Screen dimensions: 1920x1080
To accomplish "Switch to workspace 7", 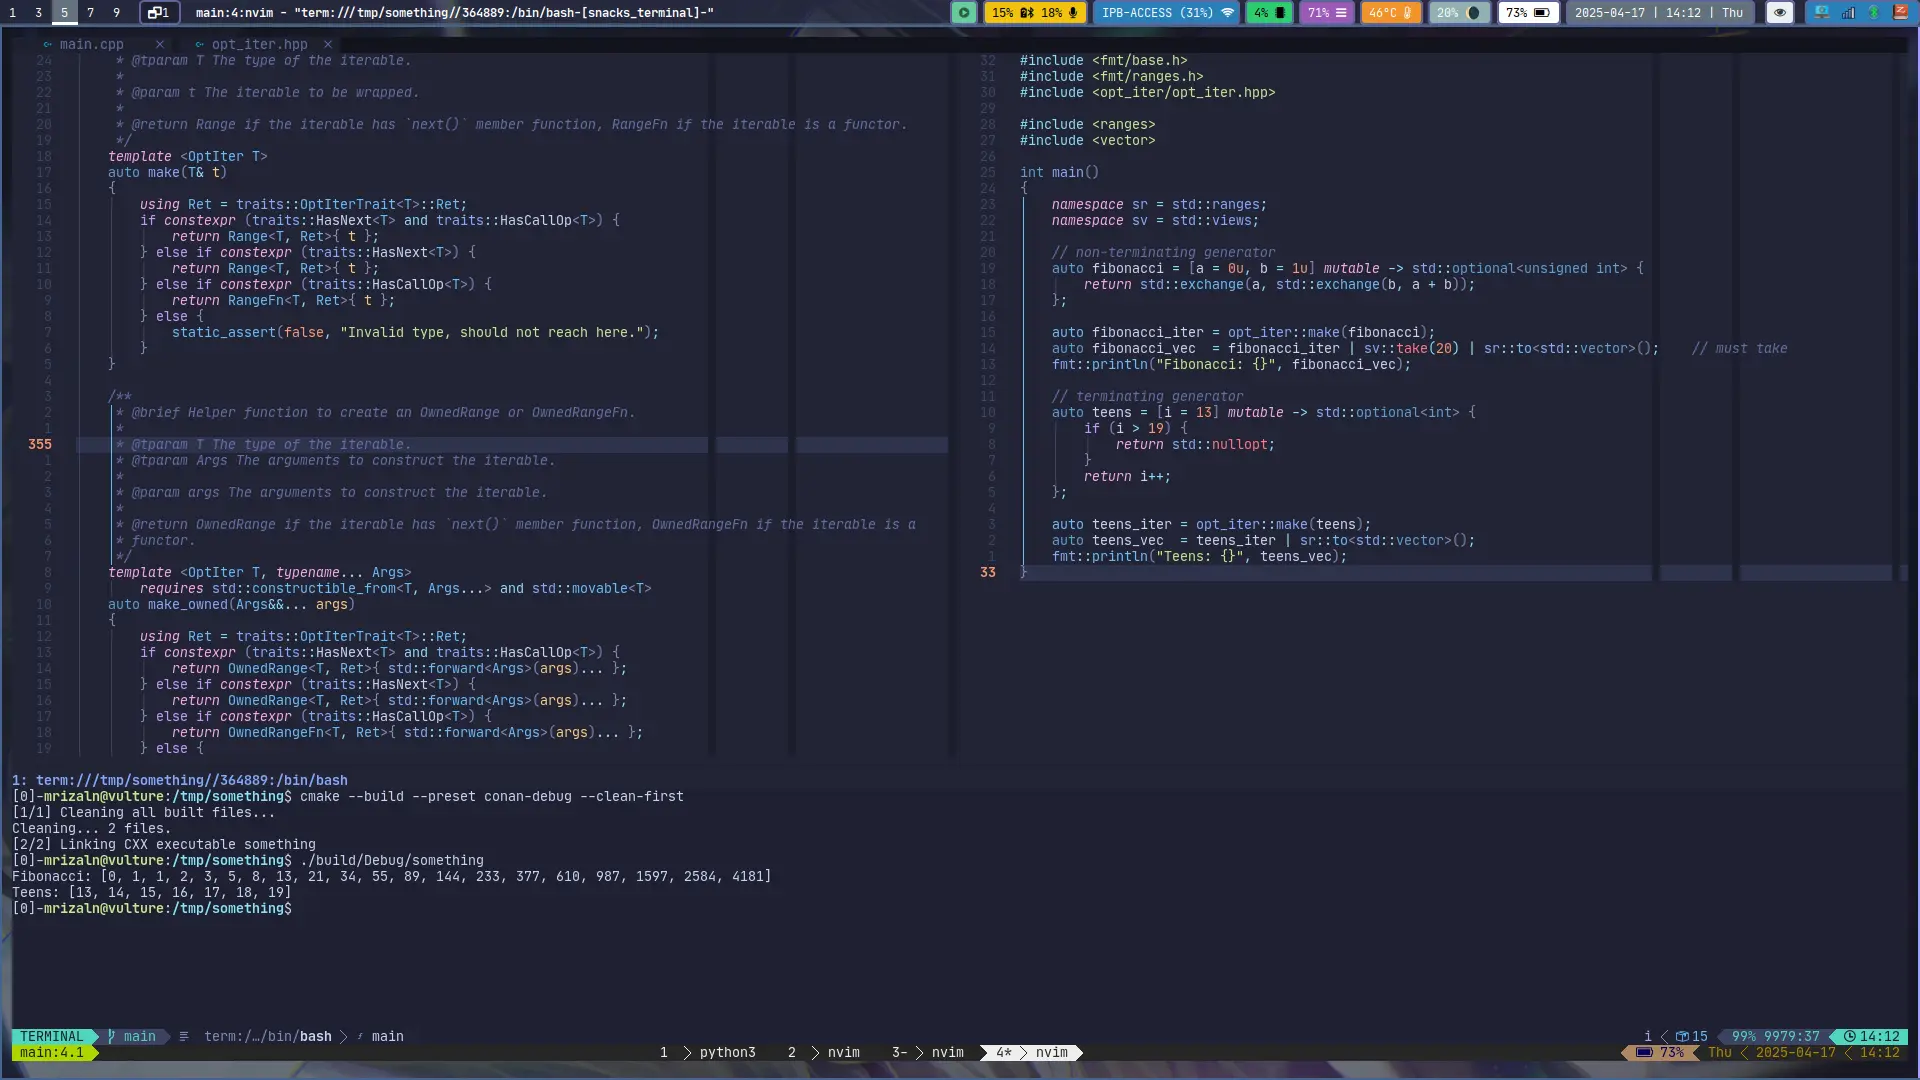I will pyautogui.click(x=90, y=13).
